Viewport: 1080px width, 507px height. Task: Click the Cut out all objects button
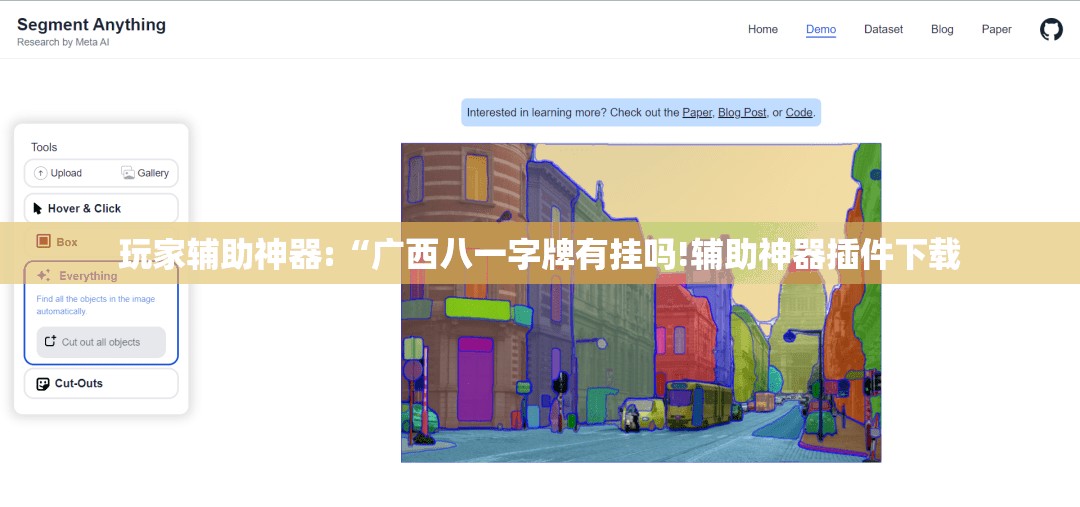coord(101,342)
